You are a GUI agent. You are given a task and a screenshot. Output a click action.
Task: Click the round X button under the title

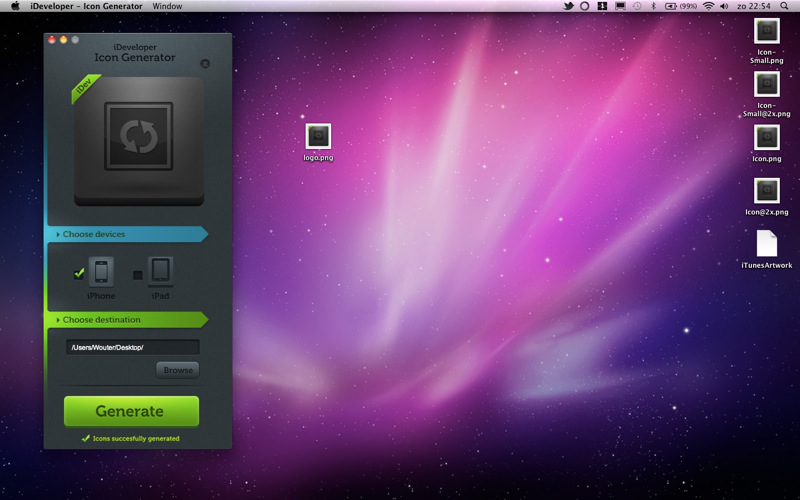(205, 64)
